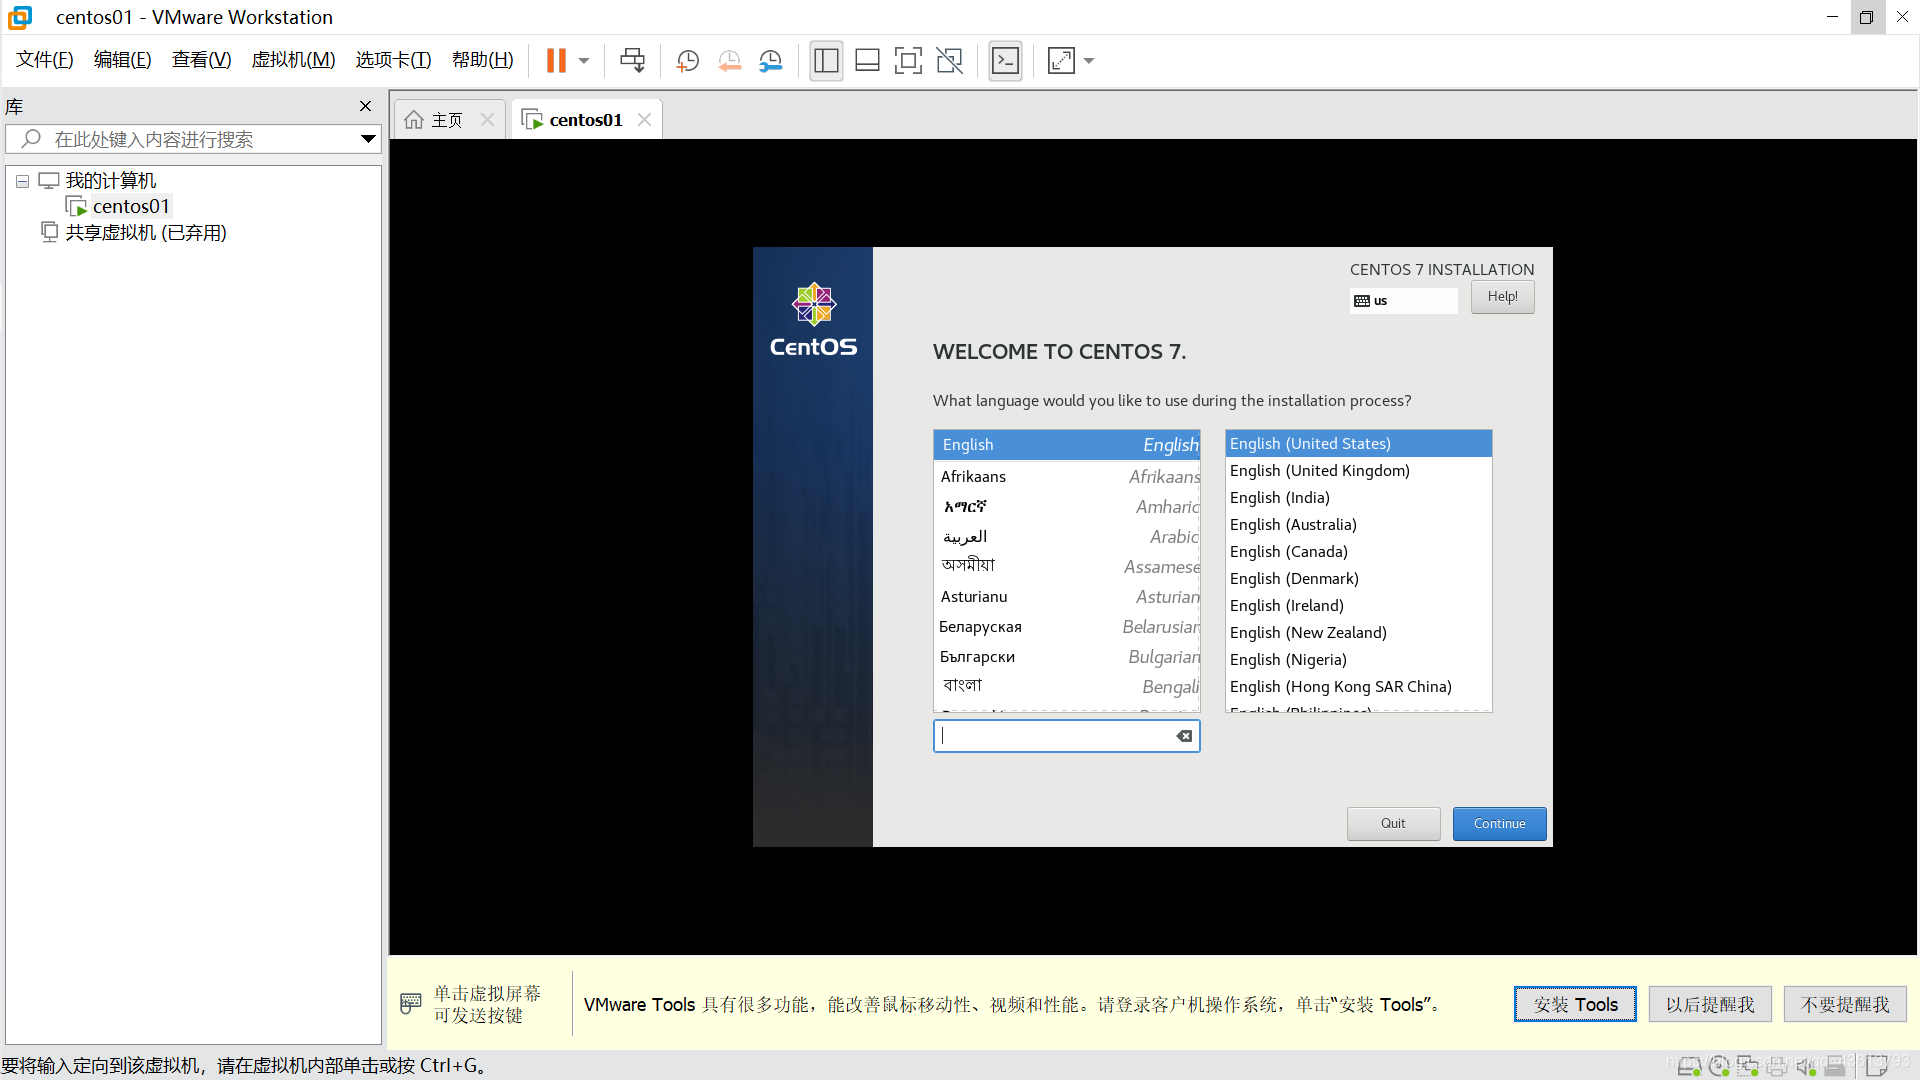Select English (Australia) locale
Viewport: 1920px width, 1080px height.
pos(1358,524)
